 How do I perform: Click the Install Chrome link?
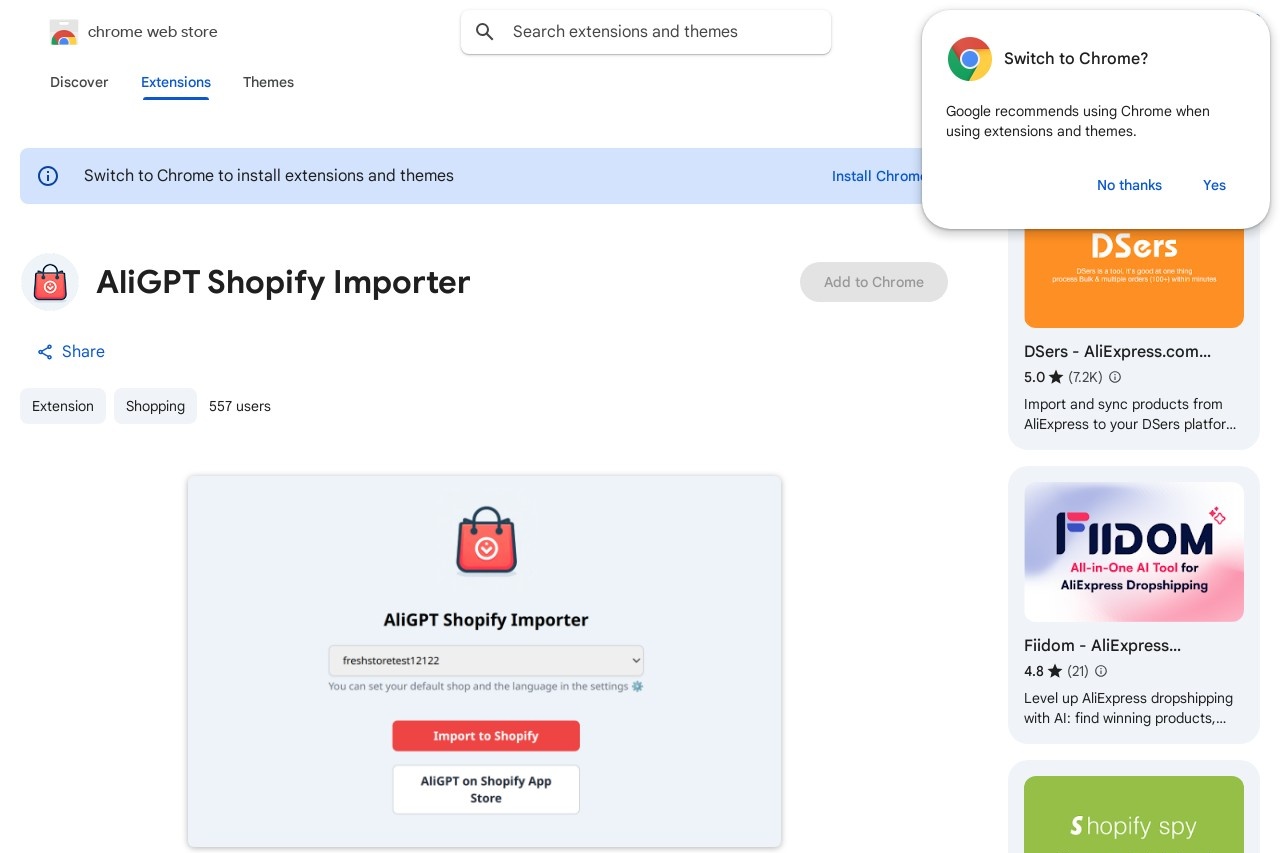876,176
